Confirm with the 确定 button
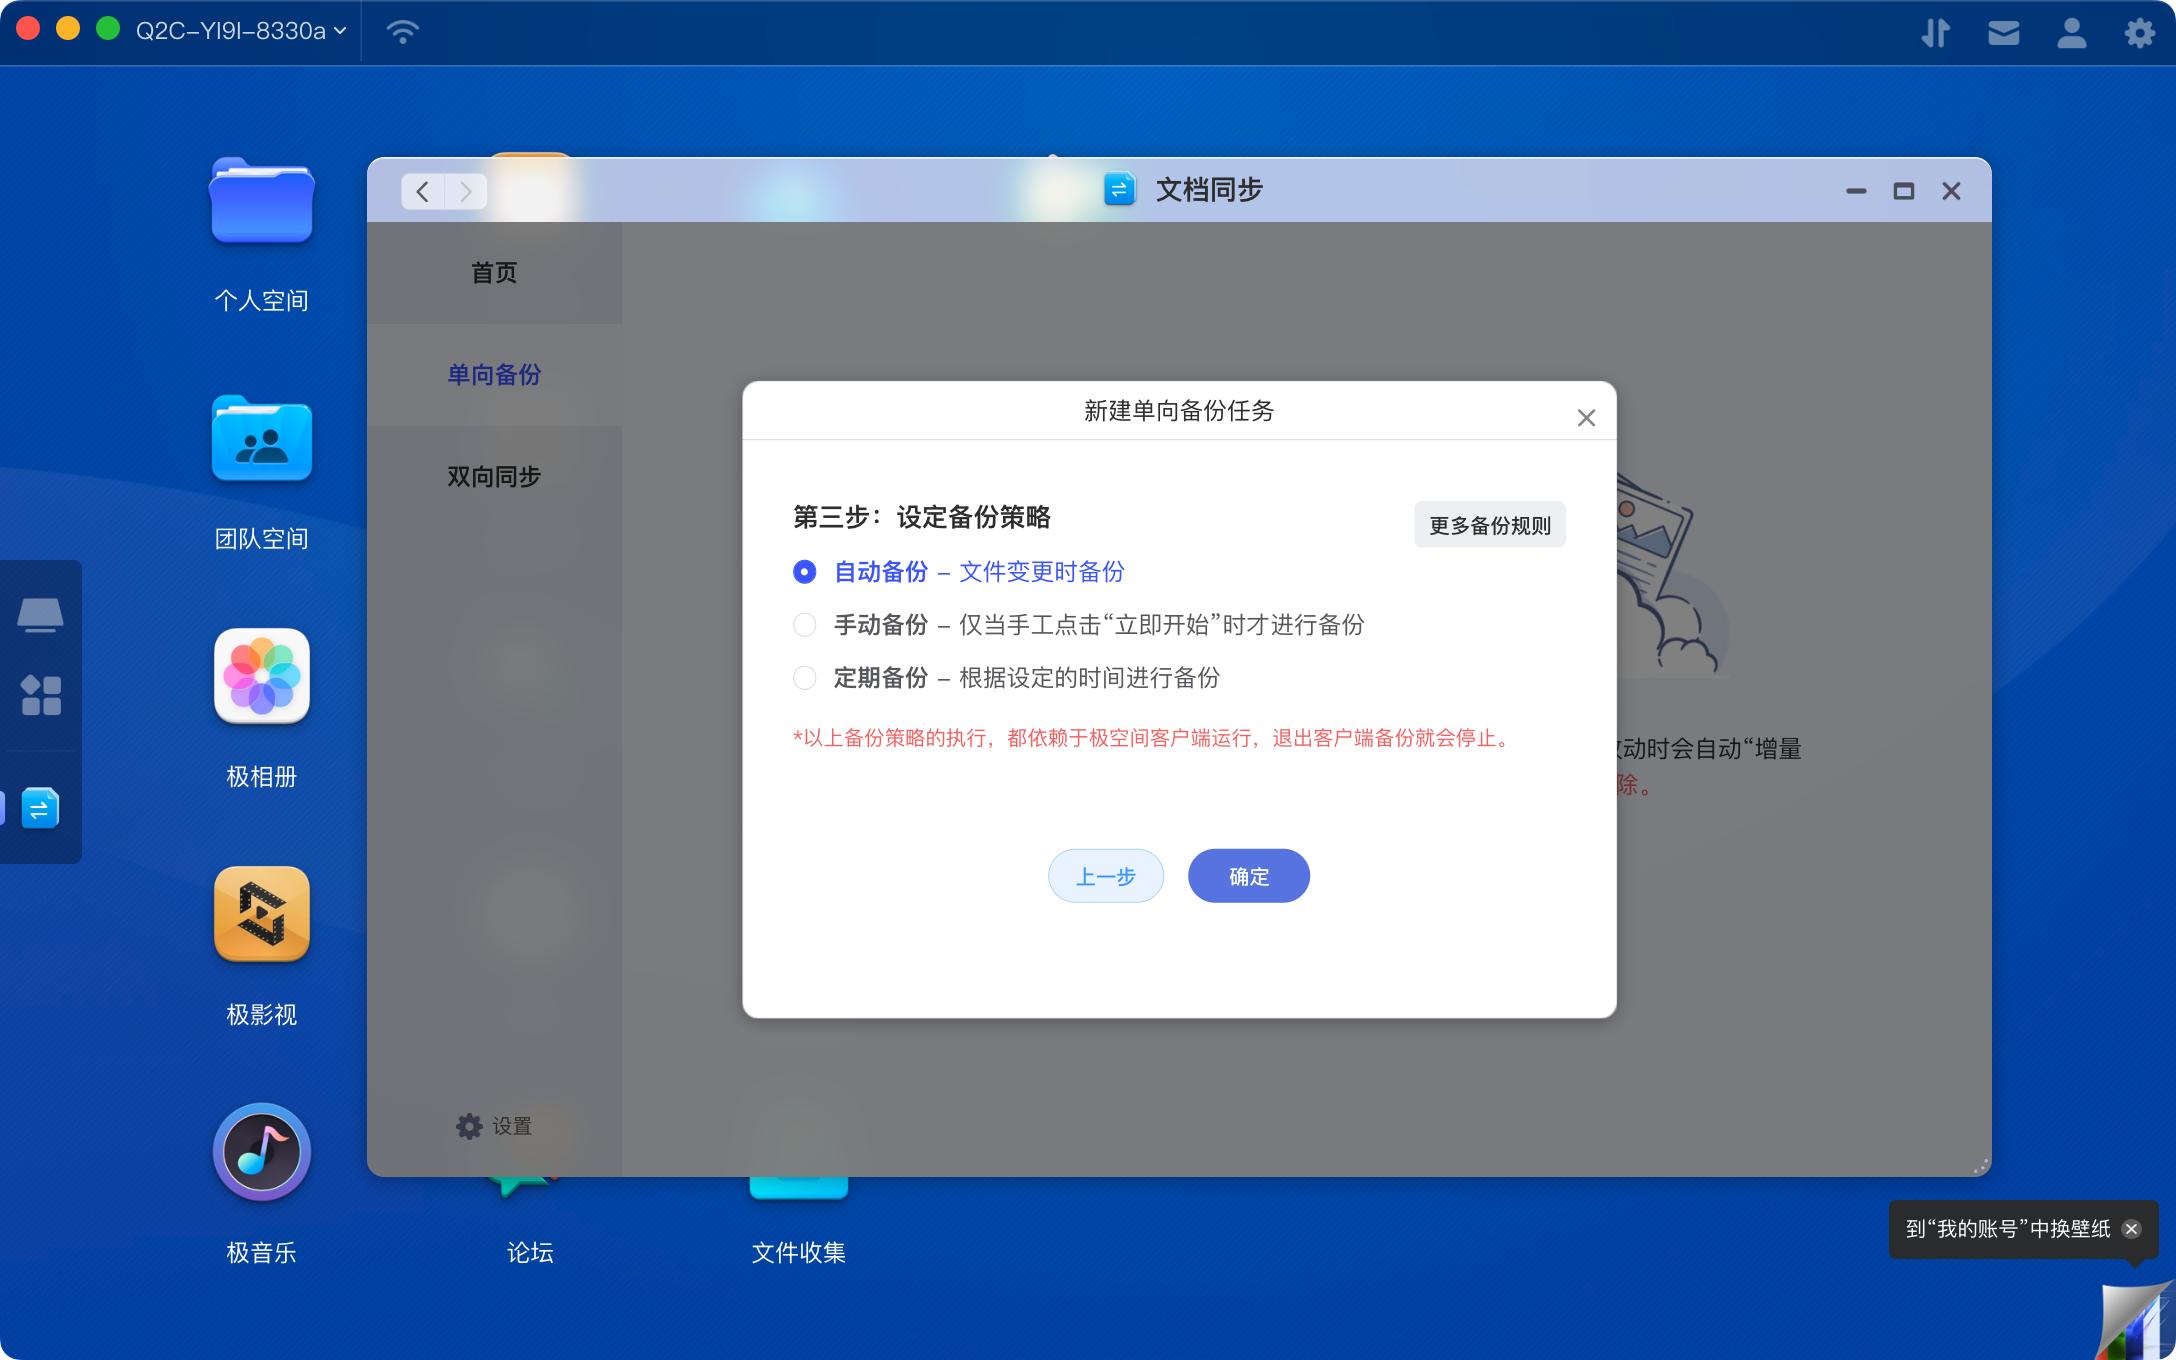Image resolution: width=2176 pixels, height=1360 pixels. 1248,875
